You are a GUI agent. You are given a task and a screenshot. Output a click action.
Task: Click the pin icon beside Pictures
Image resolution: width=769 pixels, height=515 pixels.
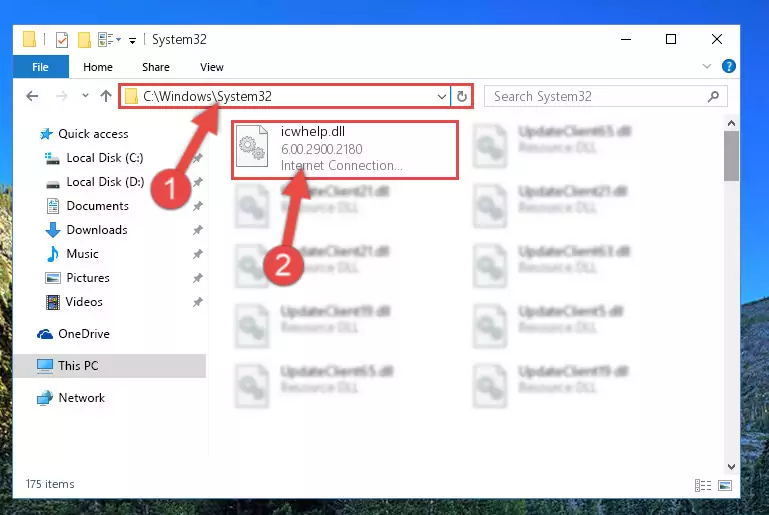(198, 278)
